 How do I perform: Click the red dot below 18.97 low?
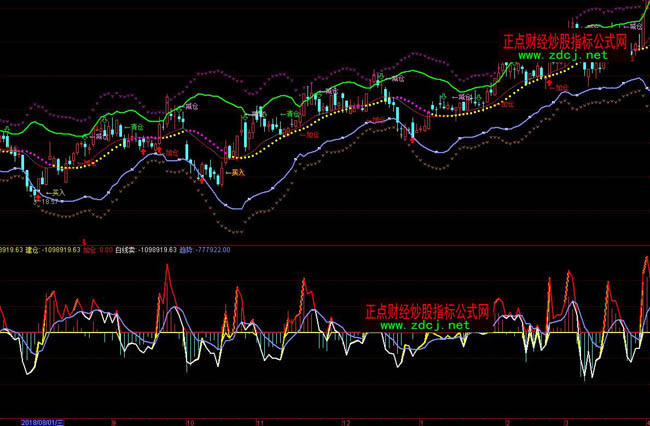[37, 199]
